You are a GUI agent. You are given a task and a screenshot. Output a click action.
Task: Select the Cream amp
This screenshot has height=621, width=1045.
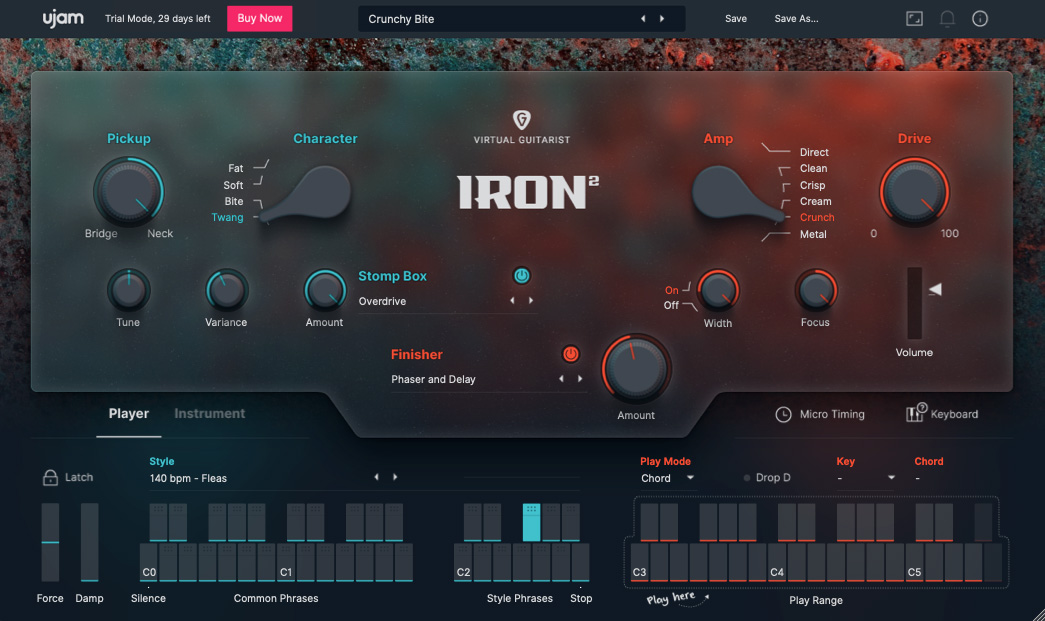click(x=816, y=201)
